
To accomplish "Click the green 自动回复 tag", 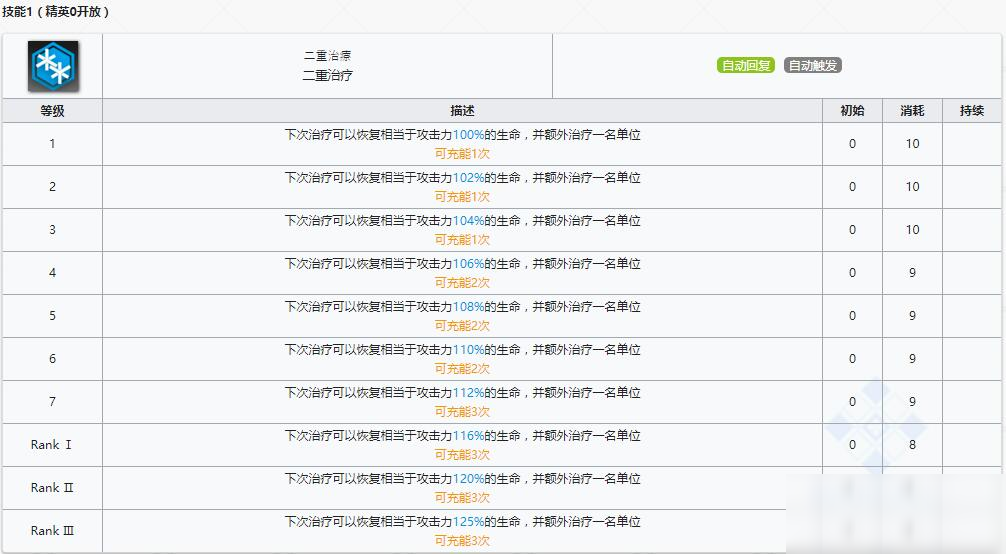I will click(x=746, y=65).
